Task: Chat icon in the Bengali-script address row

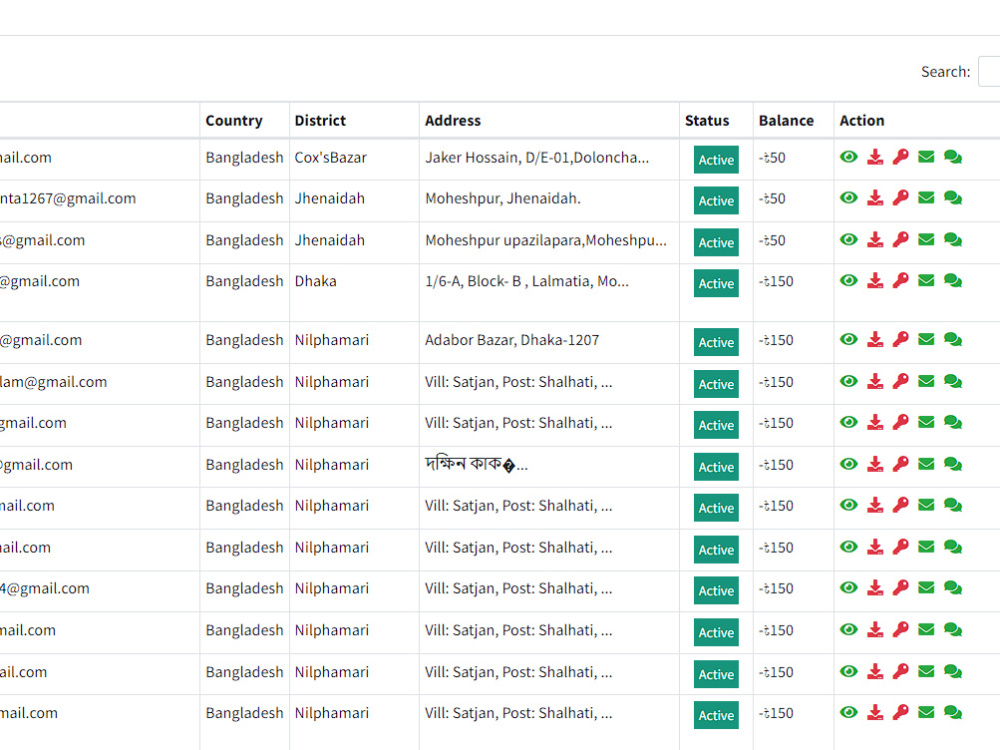Action: [953, 464]
